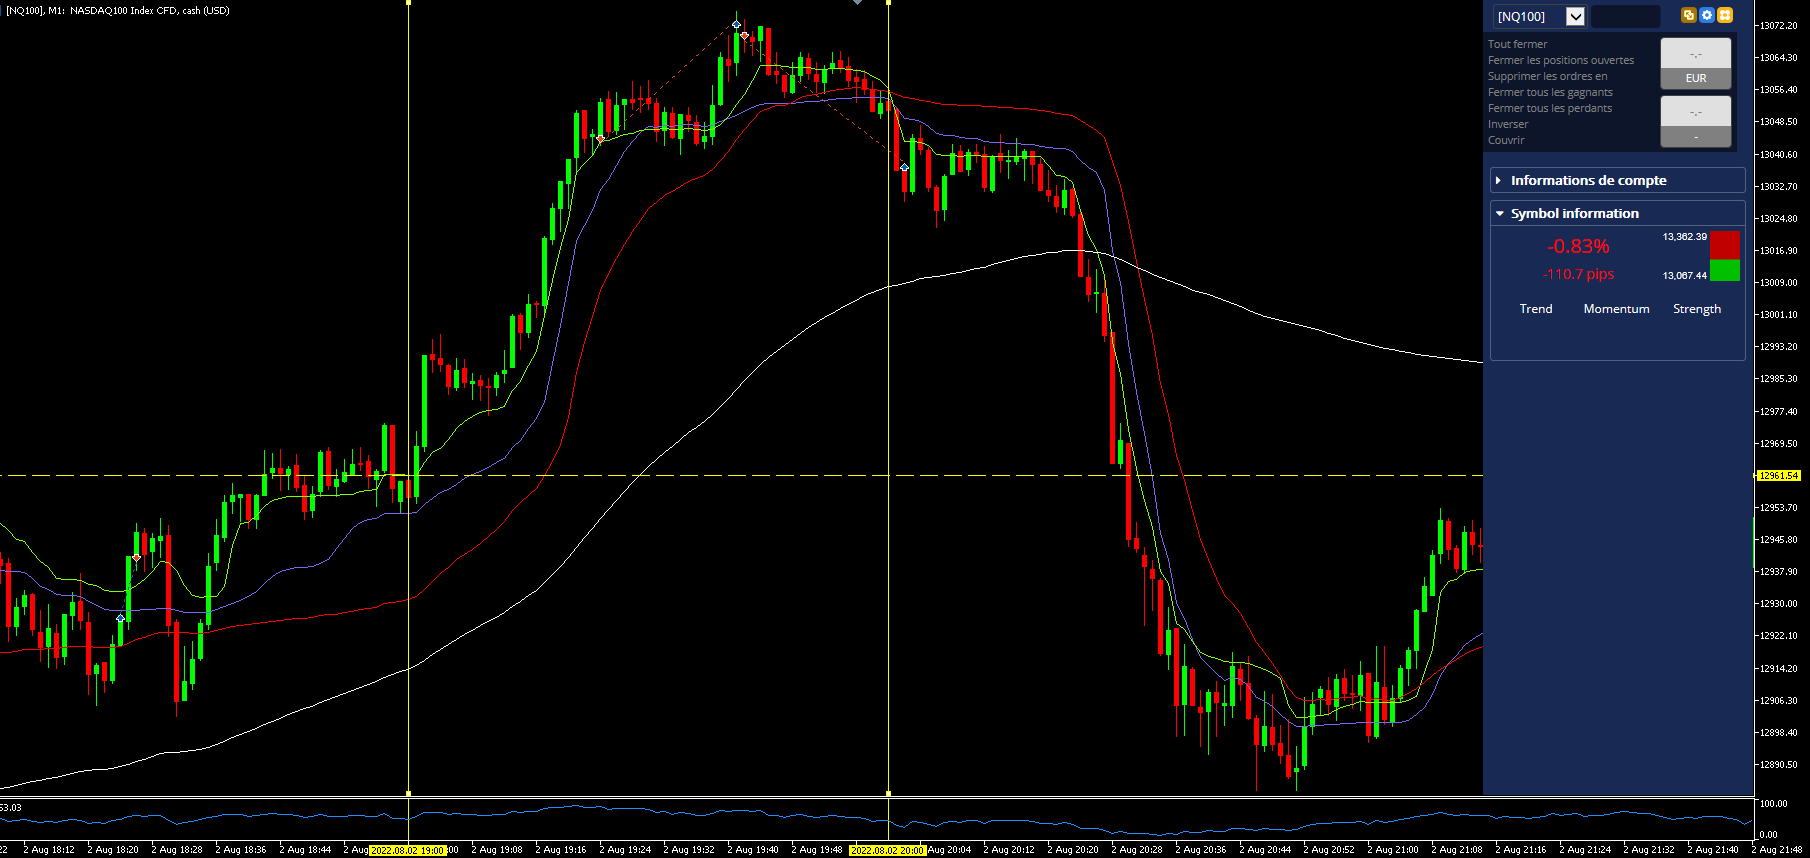Click the Couvrir option

click(x=1506, y=140)
